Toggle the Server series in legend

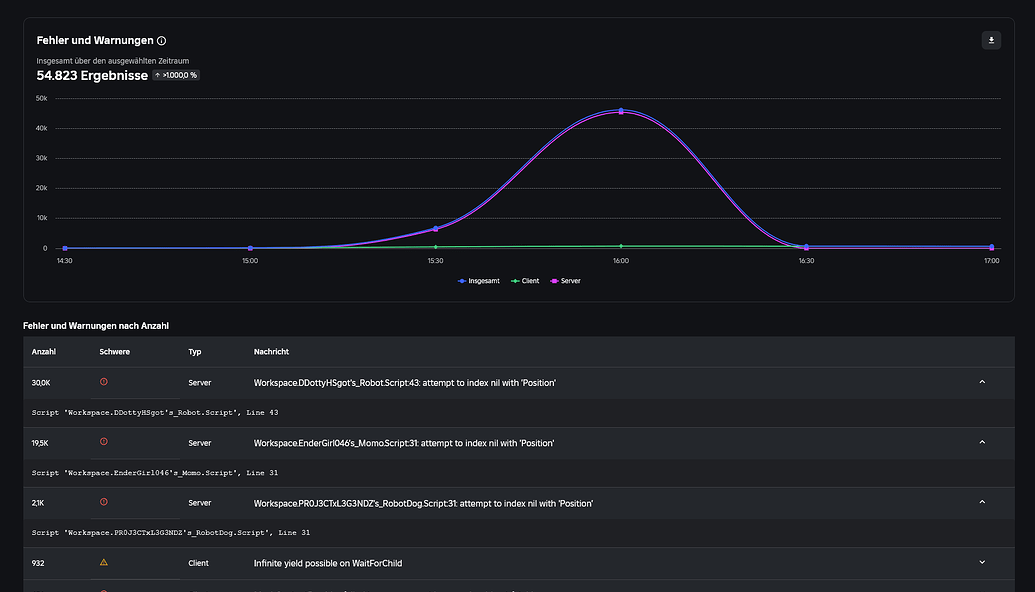coord(566,281)
